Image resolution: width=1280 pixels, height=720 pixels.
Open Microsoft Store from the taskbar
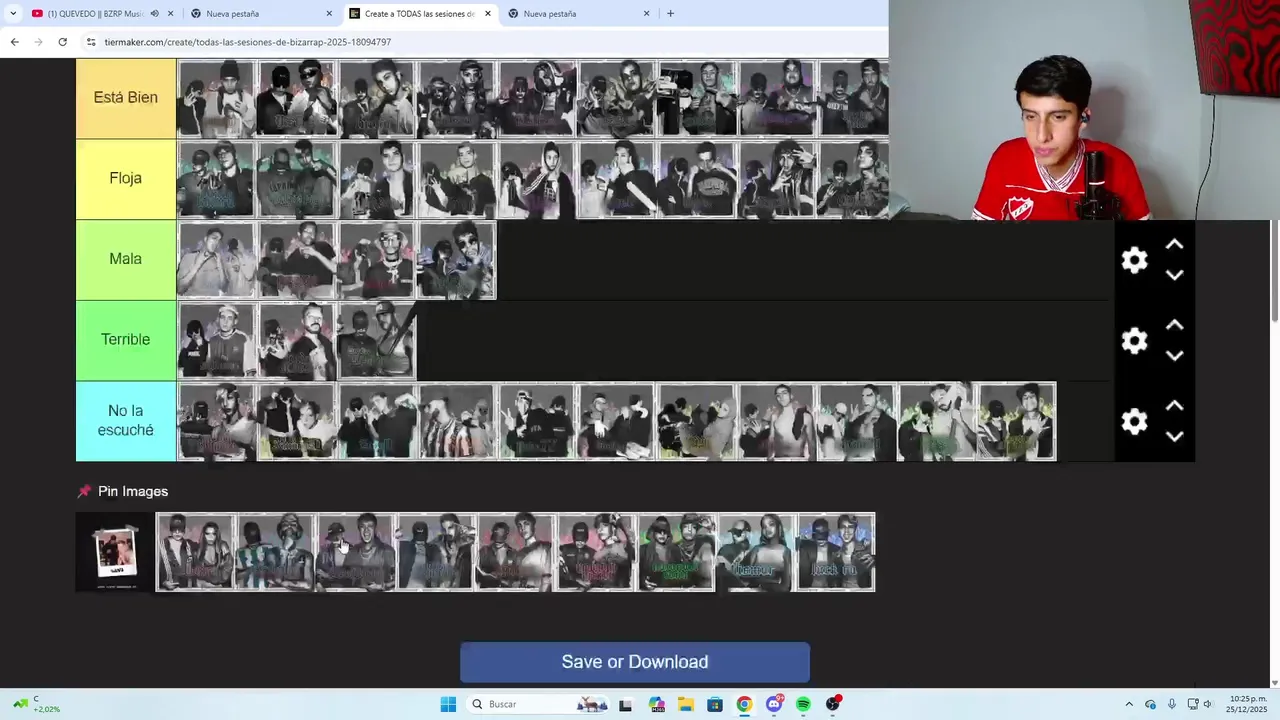[715, 704]
